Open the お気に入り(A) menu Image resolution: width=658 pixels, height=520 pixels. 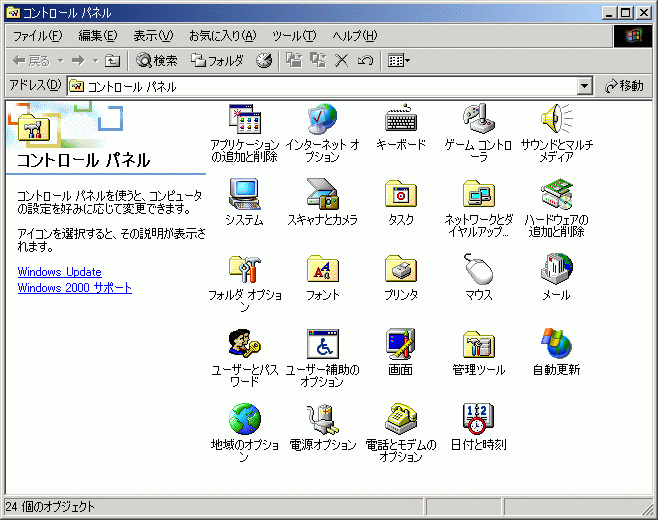pyautogui.click(x=222, y=36)
